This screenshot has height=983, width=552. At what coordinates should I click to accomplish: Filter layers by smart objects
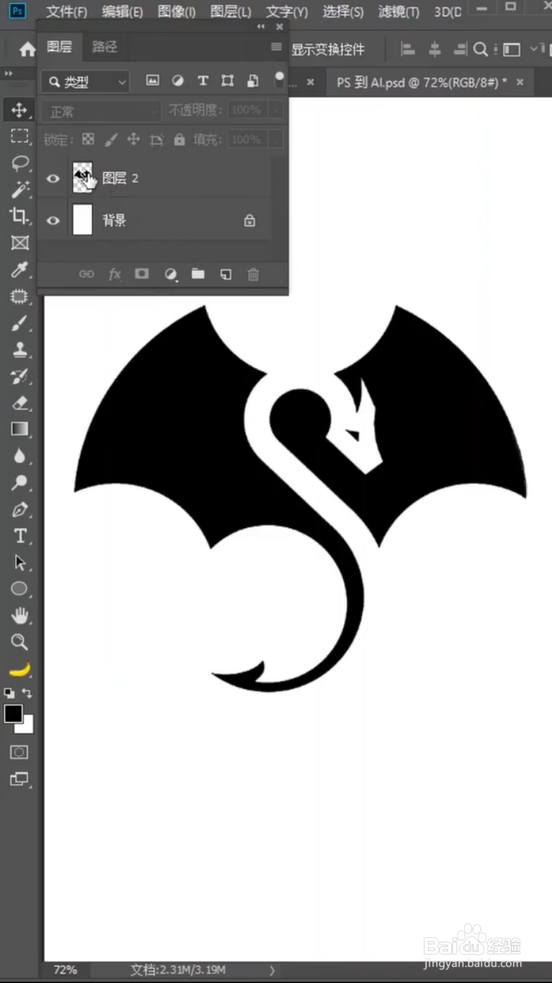click(253, 80)
